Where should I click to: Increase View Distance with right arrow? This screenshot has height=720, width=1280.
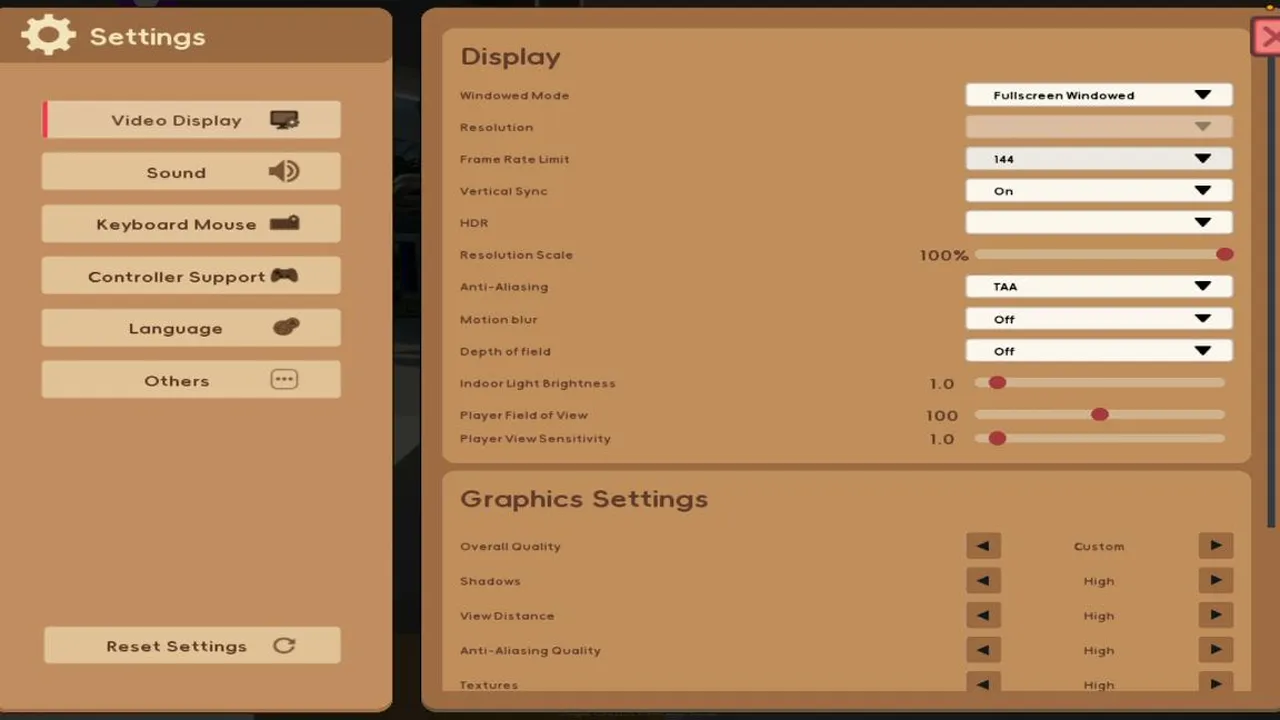click(x=1216, y=616)
